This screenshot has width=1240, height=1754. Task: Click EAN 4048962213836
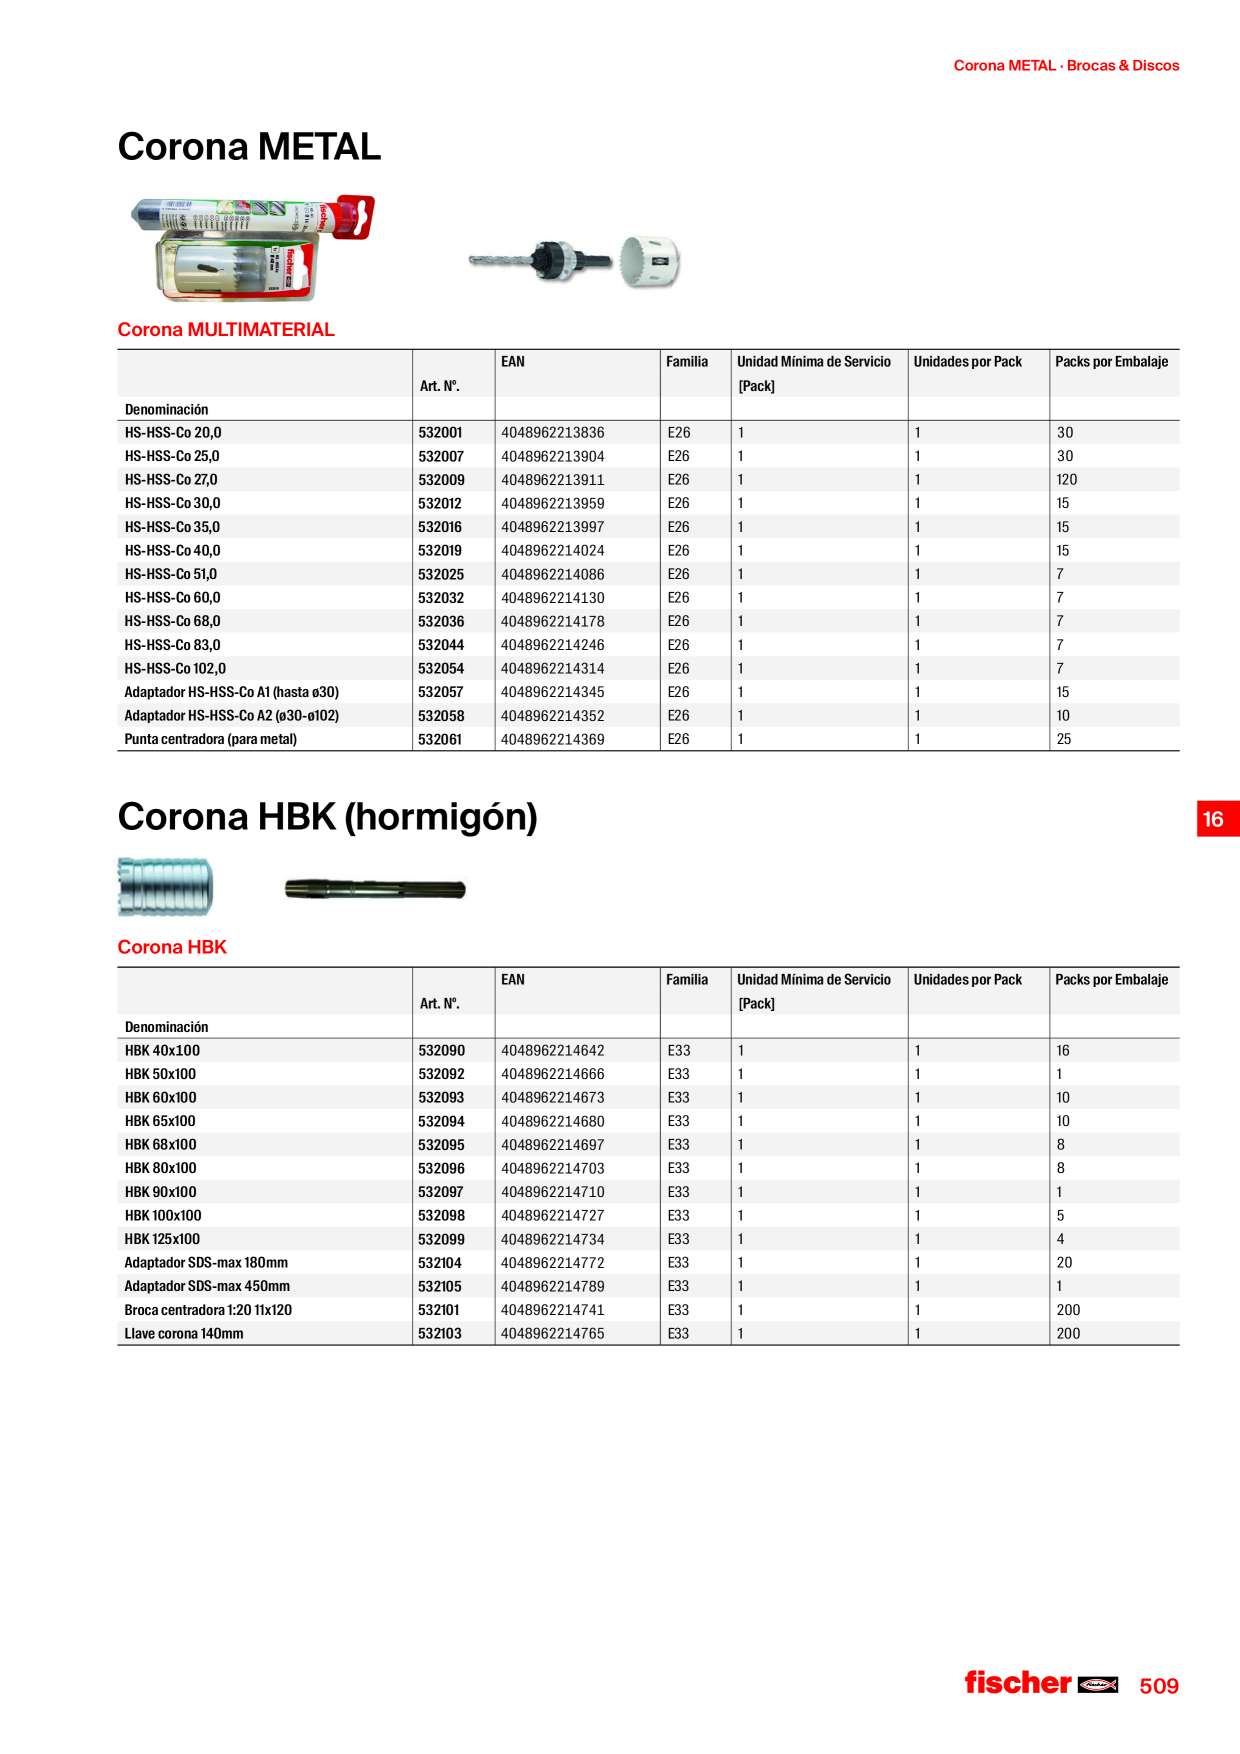coord(553,433)
